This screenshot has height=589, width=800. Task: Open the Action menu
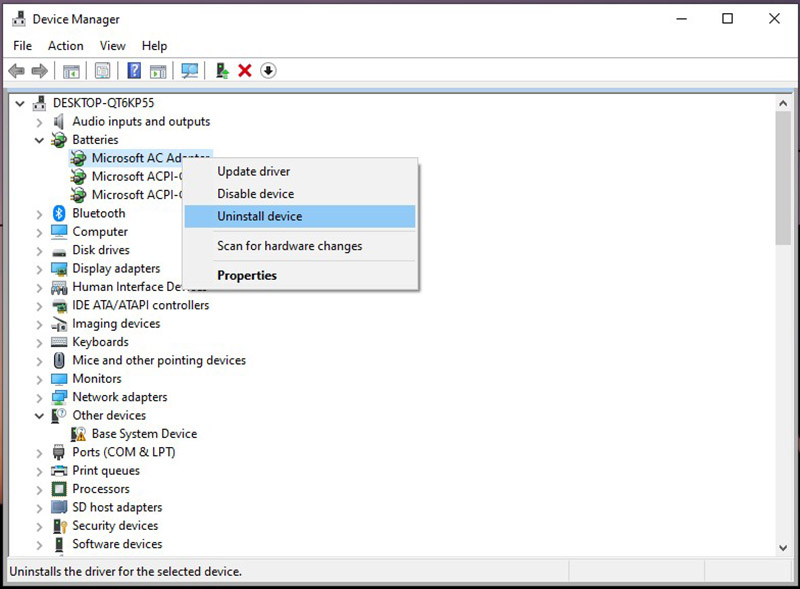[66, 46]
